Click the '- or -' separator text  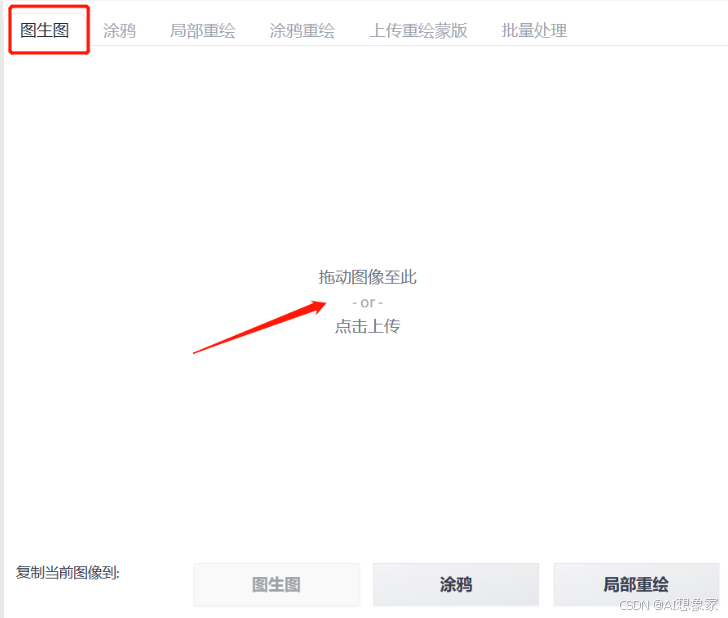(367, 303)
